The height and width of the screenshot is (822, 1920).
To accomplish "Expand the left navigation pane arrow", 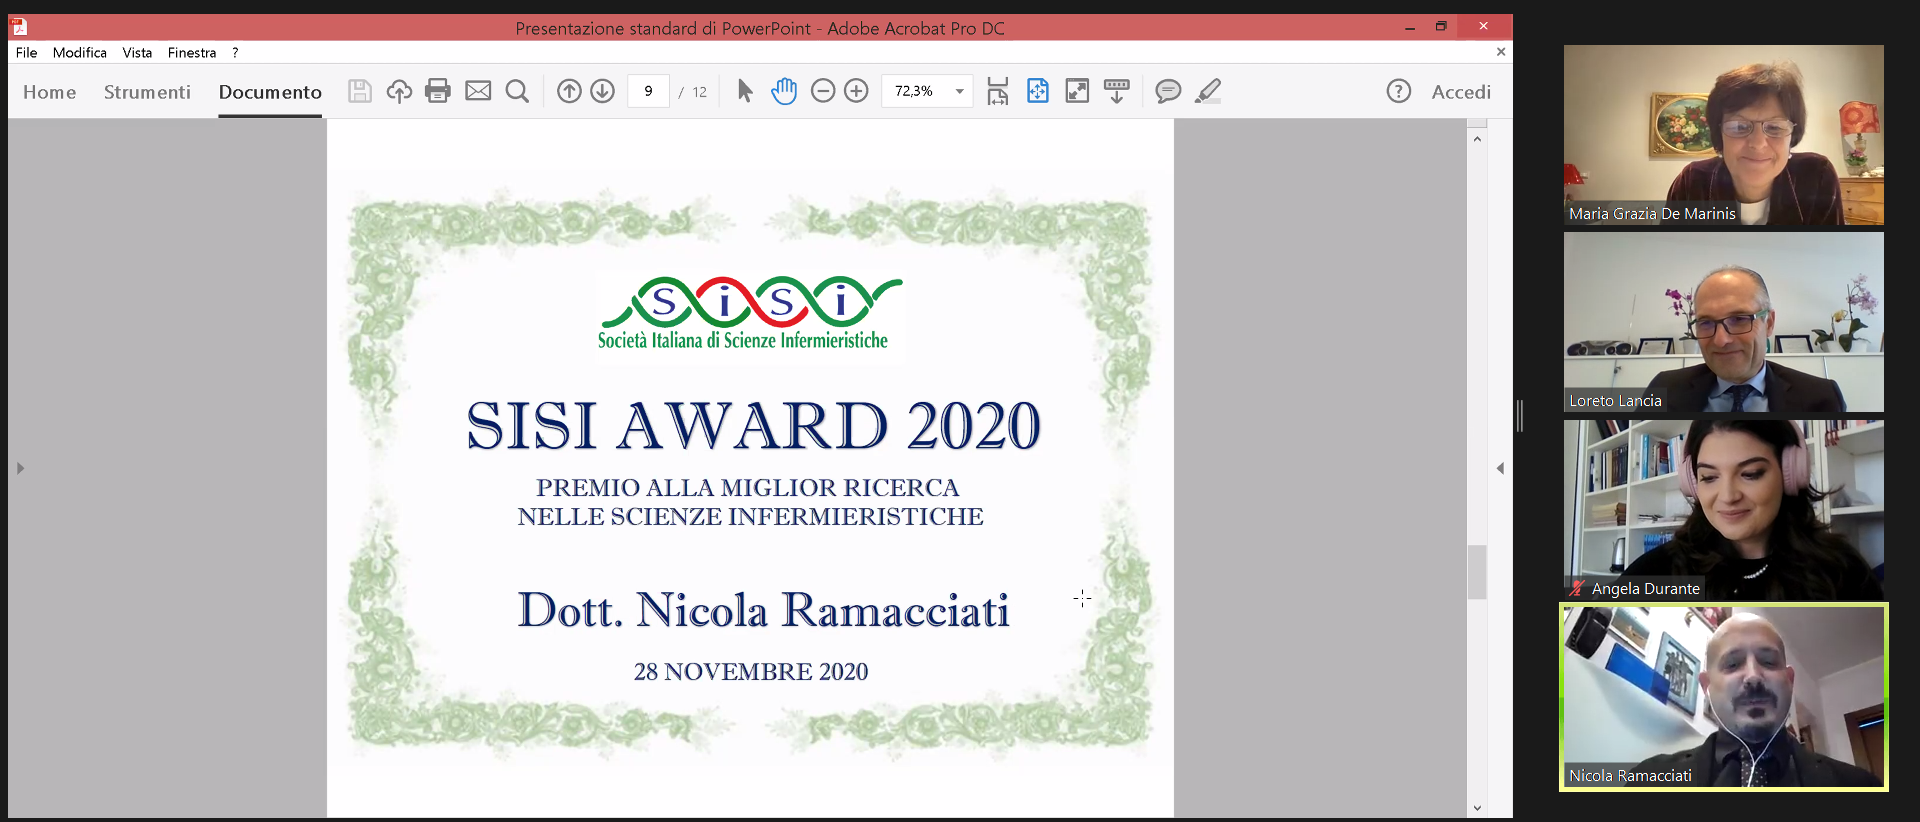I will (x=20, y=468).
